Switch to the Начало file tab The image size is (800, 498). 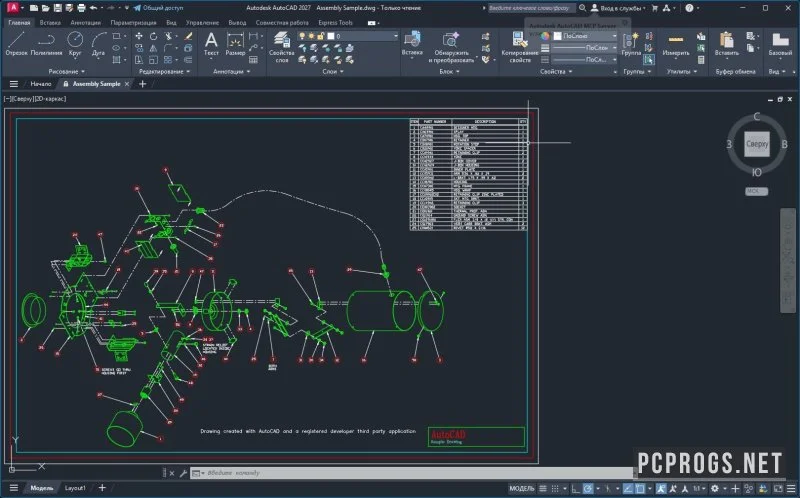pos(41,84)
